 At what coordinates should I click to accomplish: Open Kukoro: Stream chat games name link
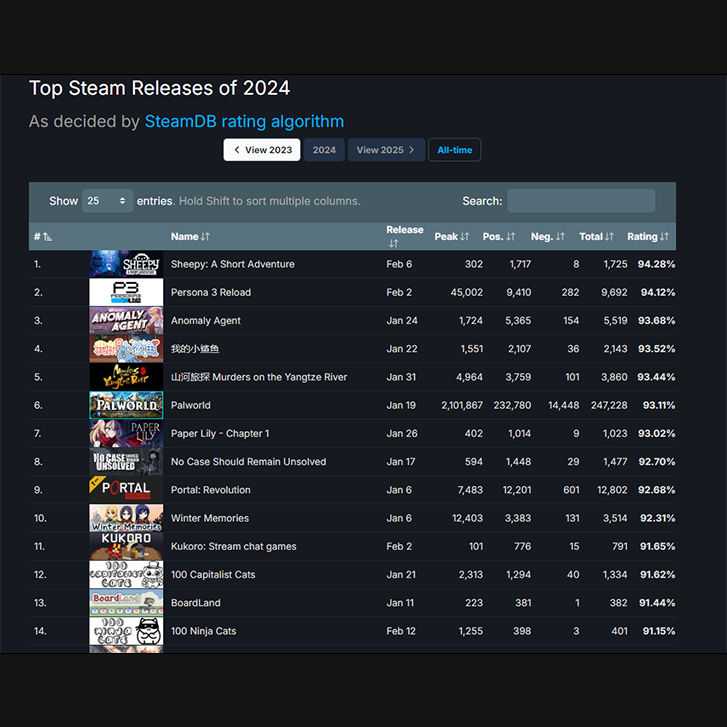point(234,547)
